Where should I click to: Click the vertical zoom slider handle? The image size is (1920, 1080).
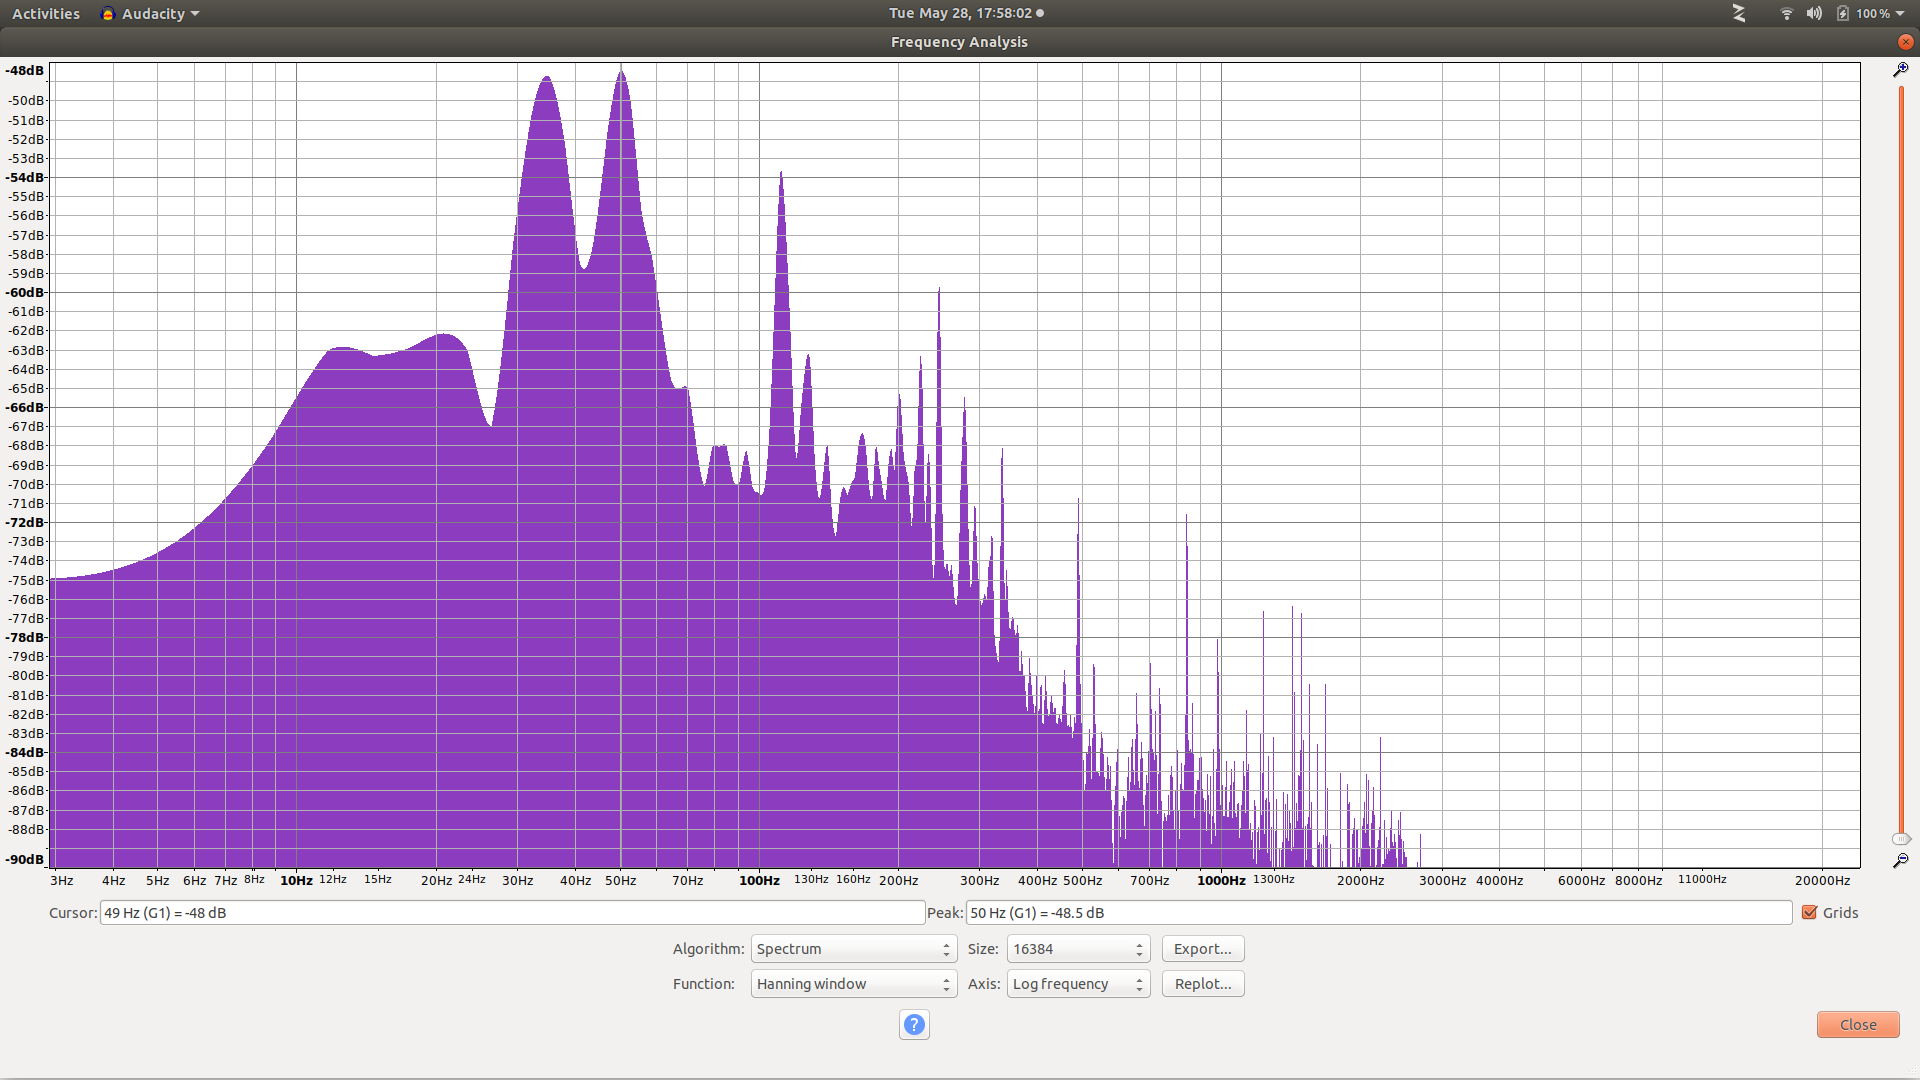pos(1901,839)
